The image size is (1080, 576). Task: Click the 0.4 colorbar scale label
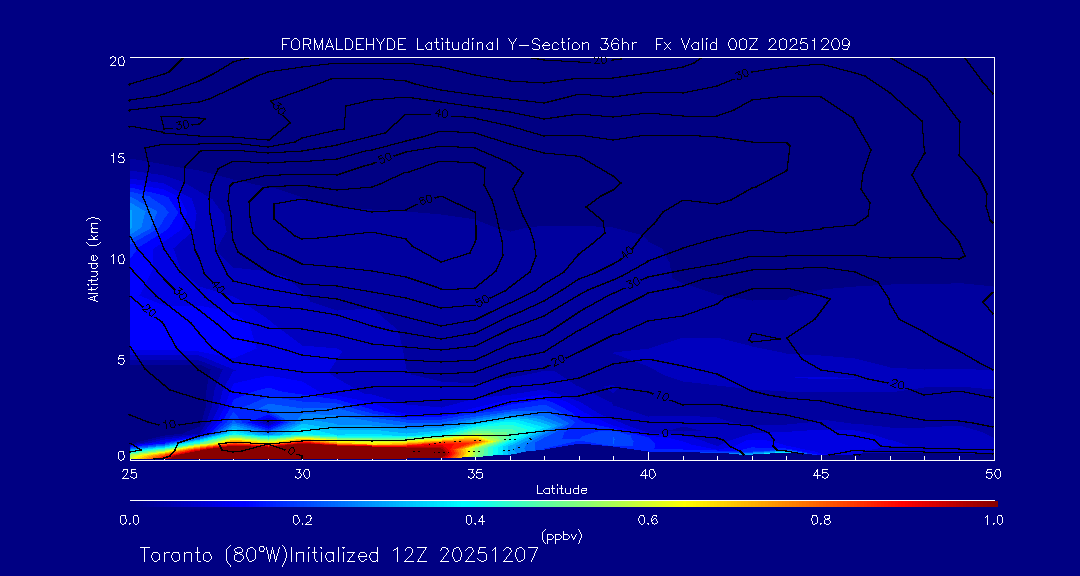point(475,520)
